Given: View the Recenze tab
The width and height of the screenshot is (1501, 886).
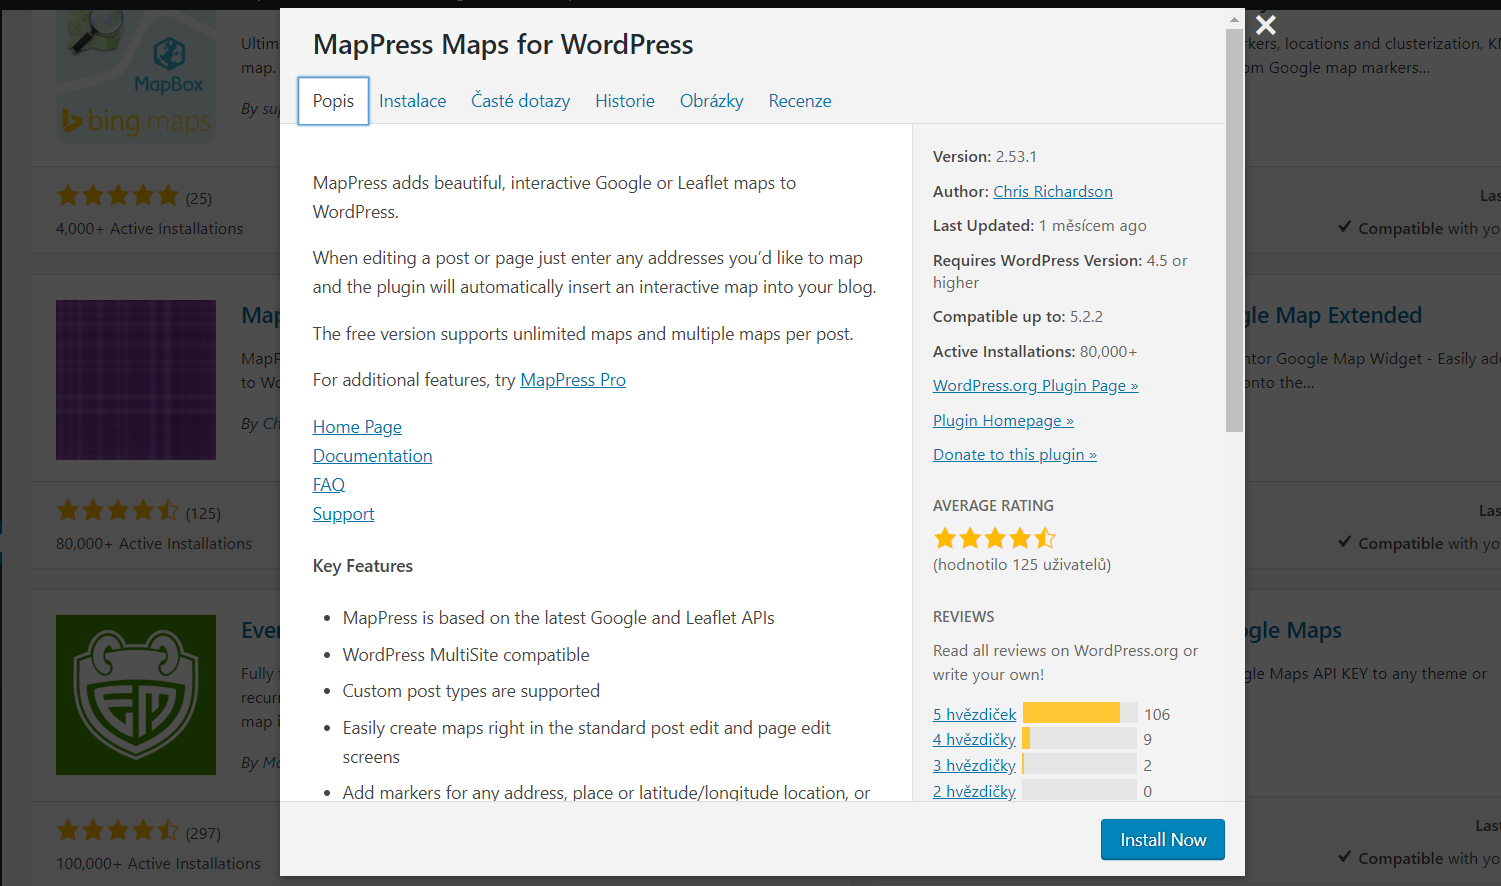Looking at the screenshot, I should click(800, 101).
